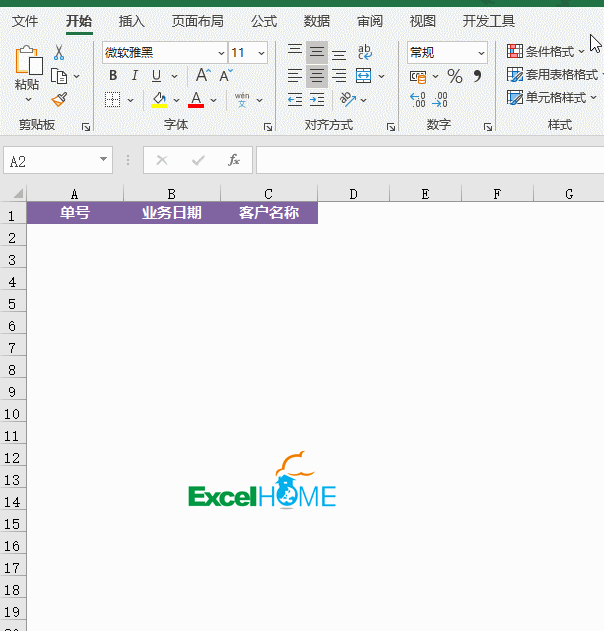
Task: Increase decimal places
Action: (418, 99)
